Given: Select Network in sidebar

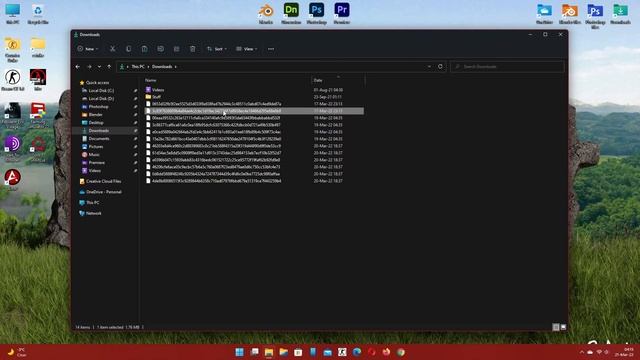Looking at the screenshot, I should tap(93, 213).
